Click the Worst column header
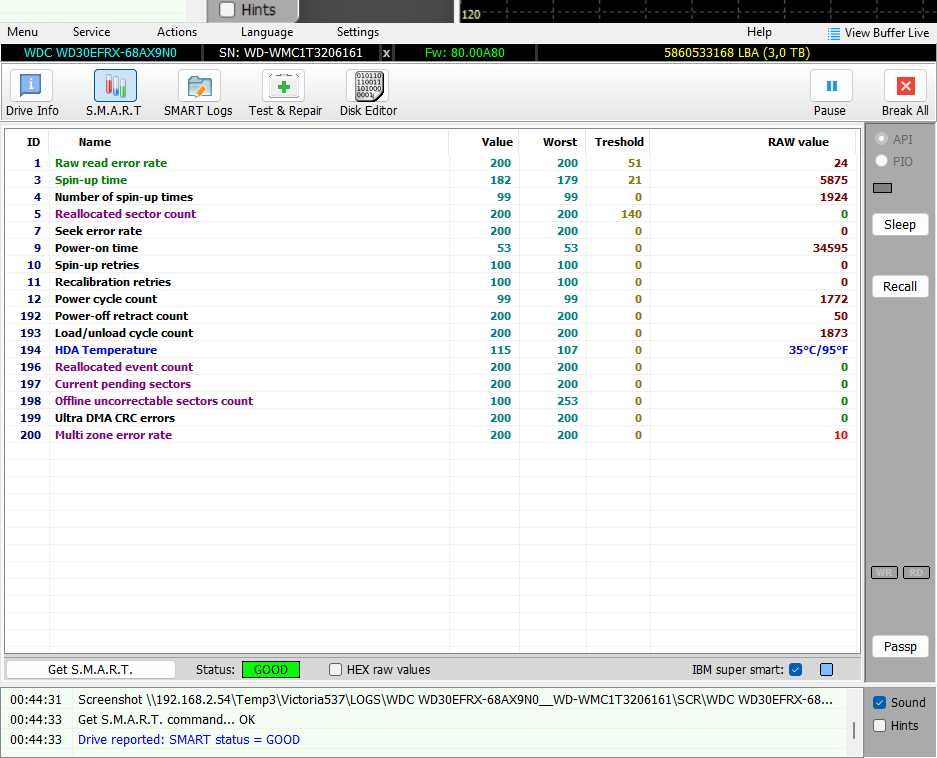 (560, 142)
